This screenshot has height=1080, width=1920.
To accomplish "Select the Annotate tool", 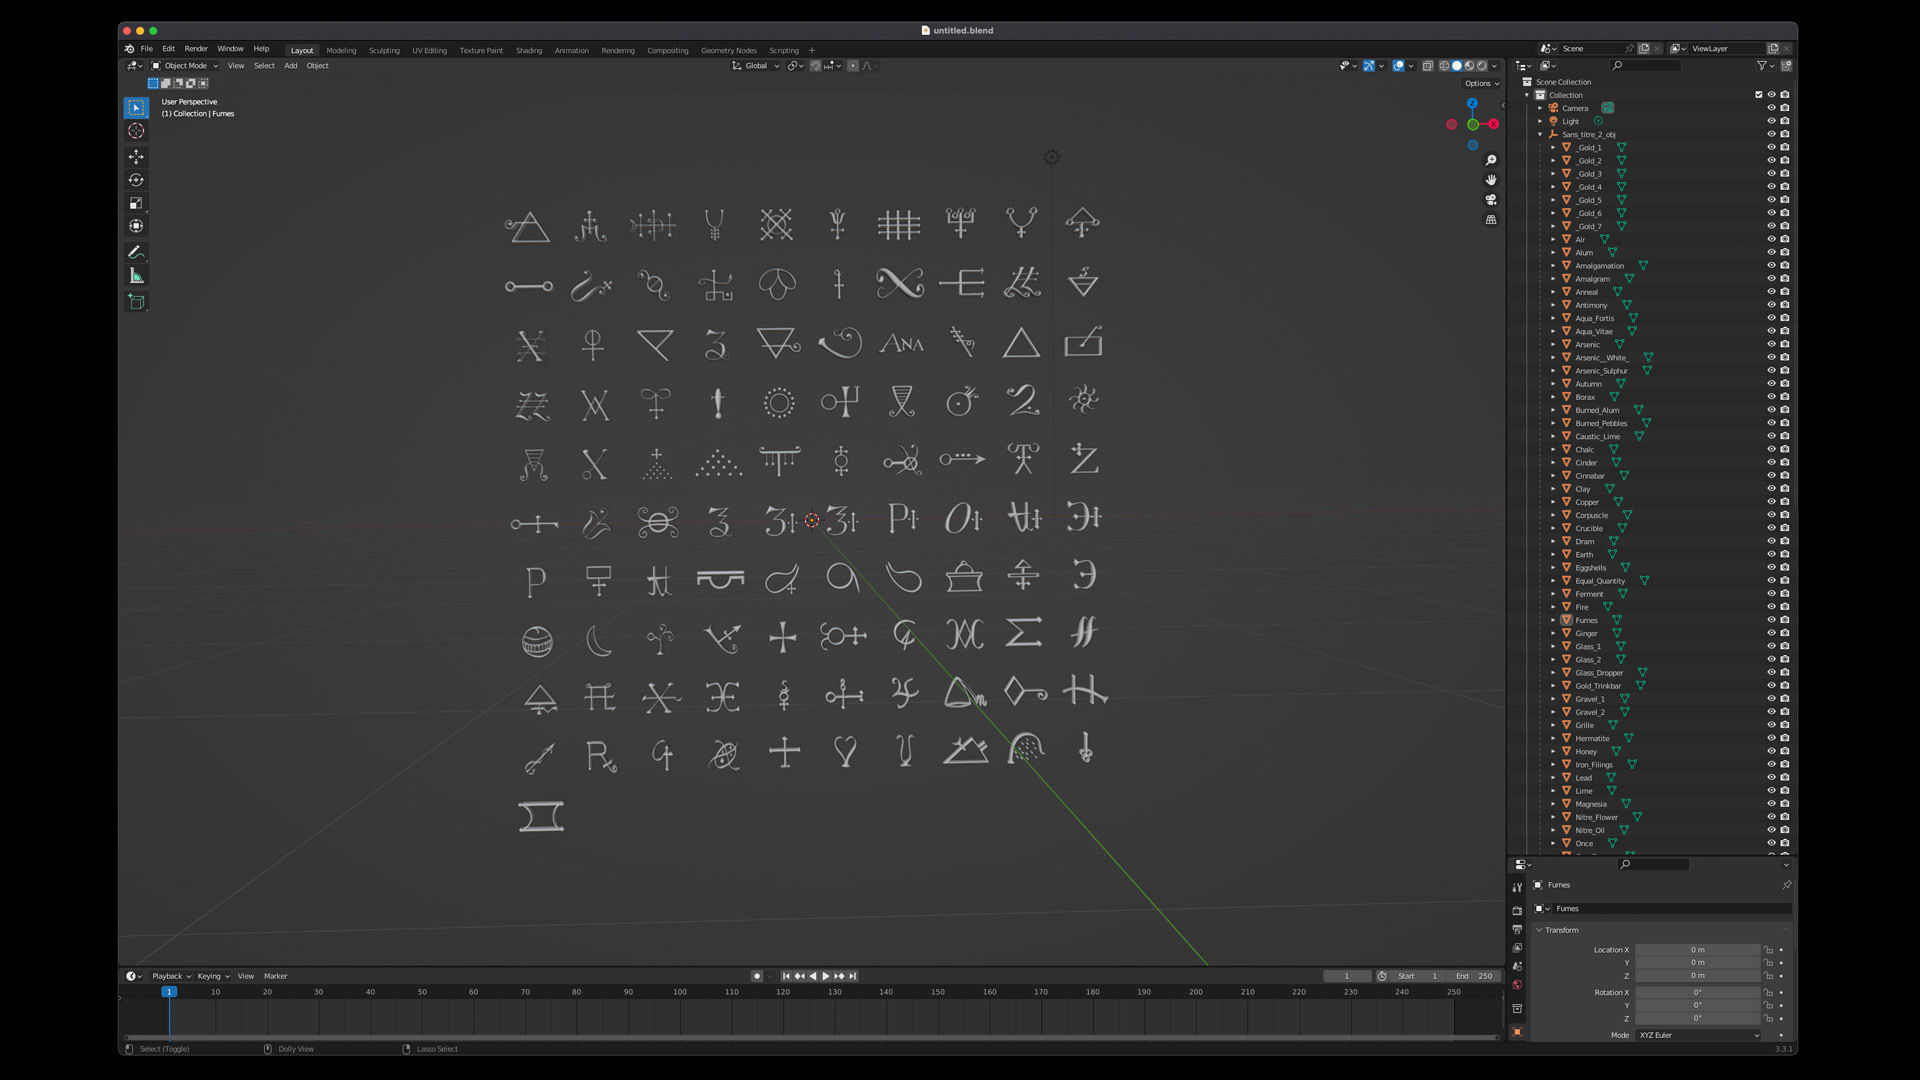I will coord(136,252).
